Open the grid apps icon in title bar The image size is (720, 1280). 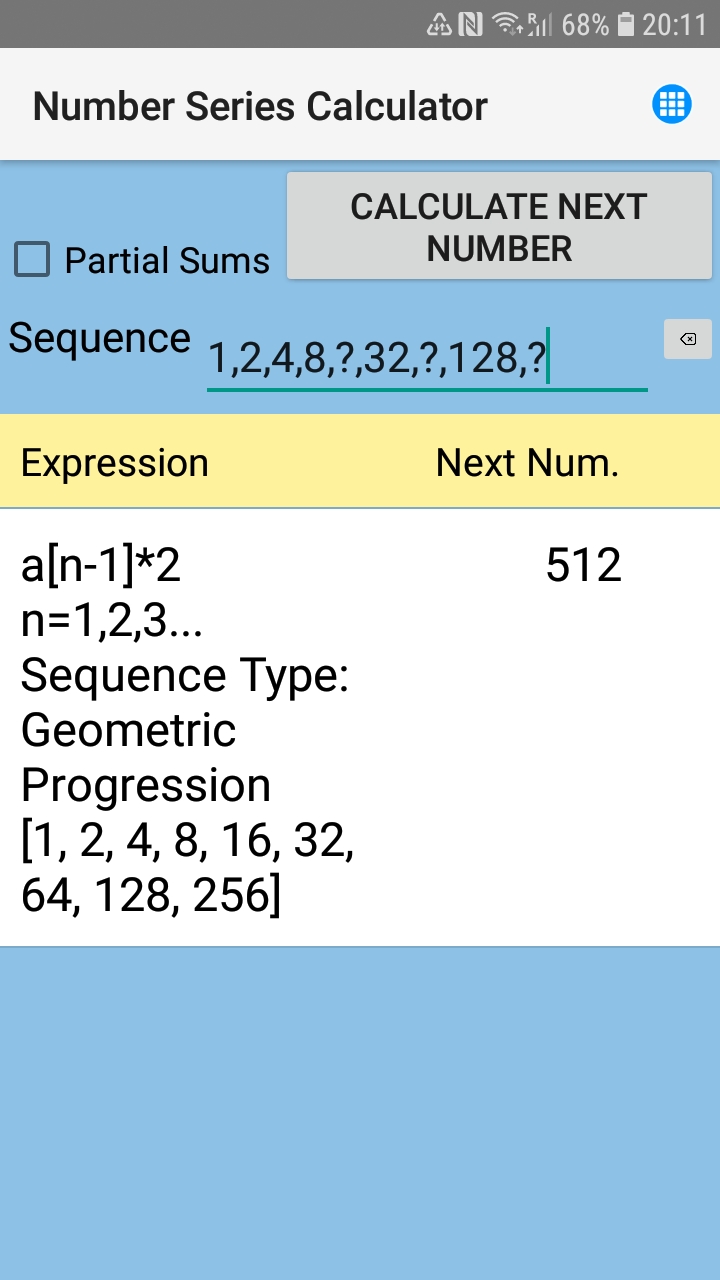[672, 104]
